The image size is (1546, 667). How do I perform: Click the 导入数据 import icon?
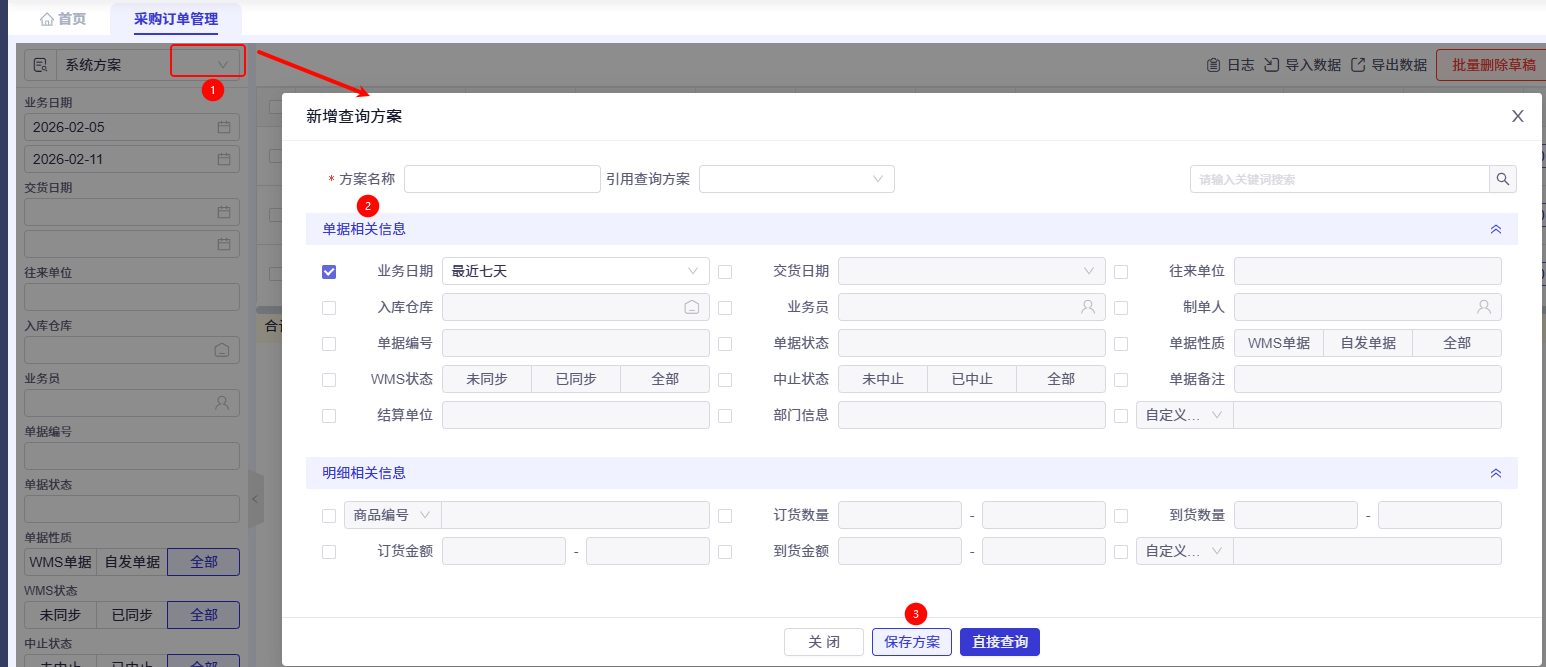(x=1272, y=65)
